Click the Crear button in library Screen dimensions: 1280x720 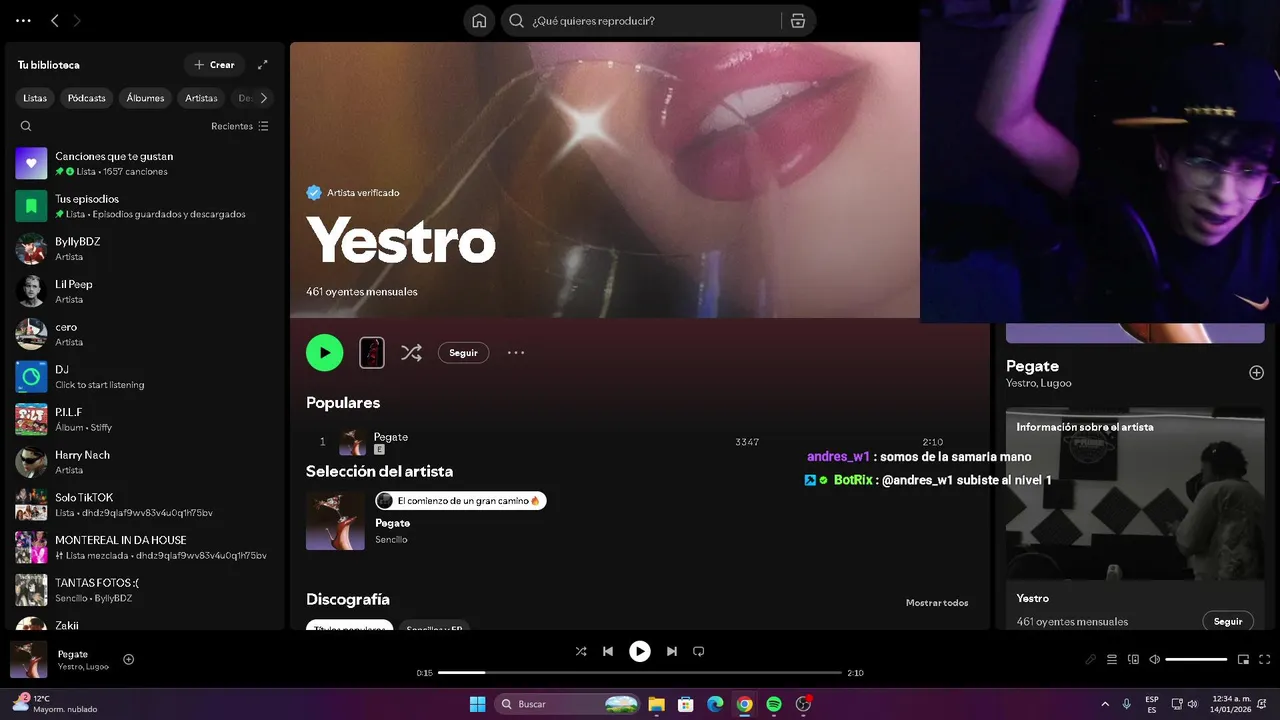pos(214,65)
